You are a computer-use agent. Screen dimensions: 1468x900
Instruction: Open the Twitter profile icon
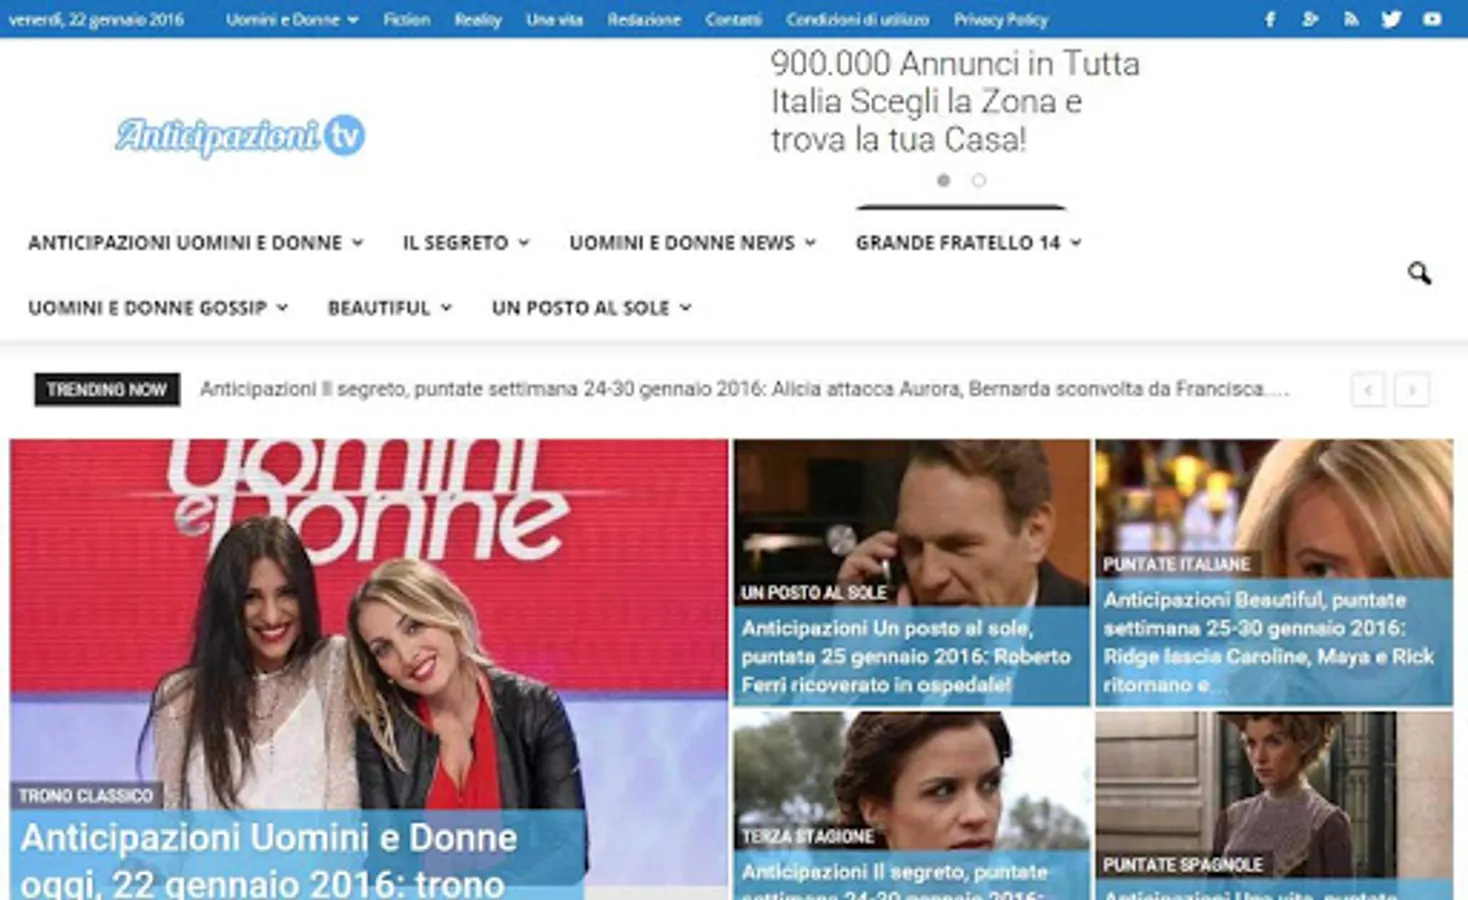(1391, 19)
